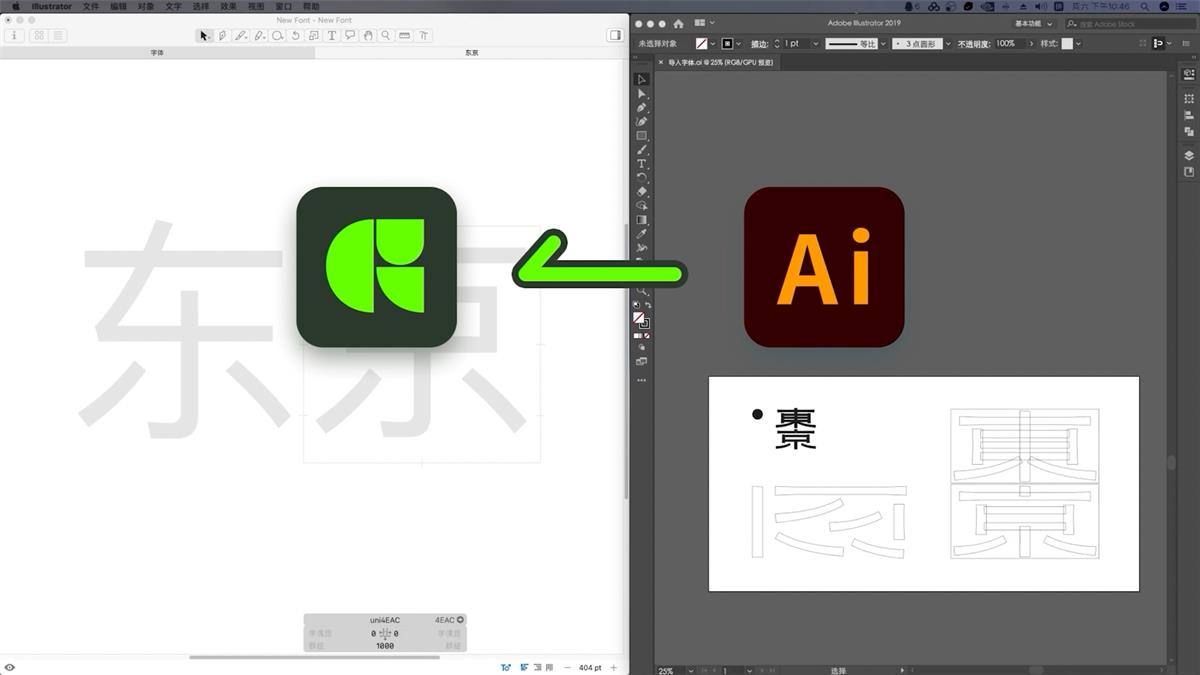This screenshot has width=1200, height=675.
Task: Switch to grid view in Glyphs
Action: click(39, 35)
